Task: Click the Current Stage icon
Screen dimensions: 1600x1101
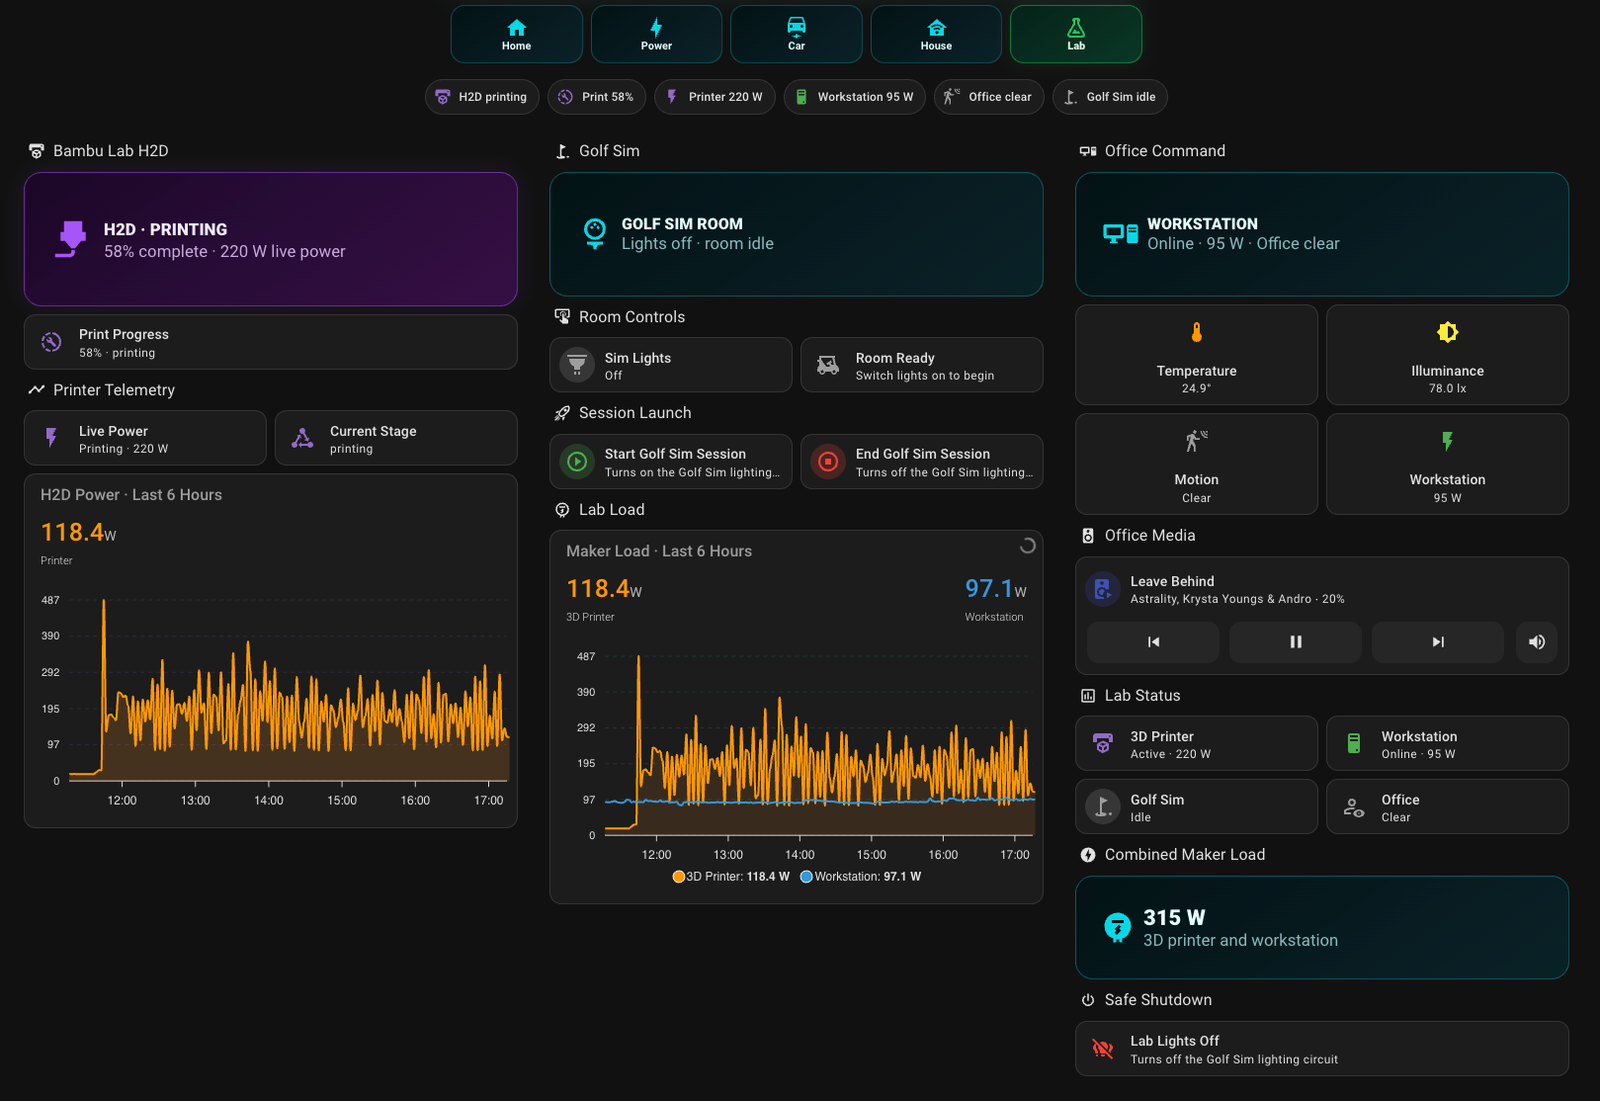Action: click(302, 438)
